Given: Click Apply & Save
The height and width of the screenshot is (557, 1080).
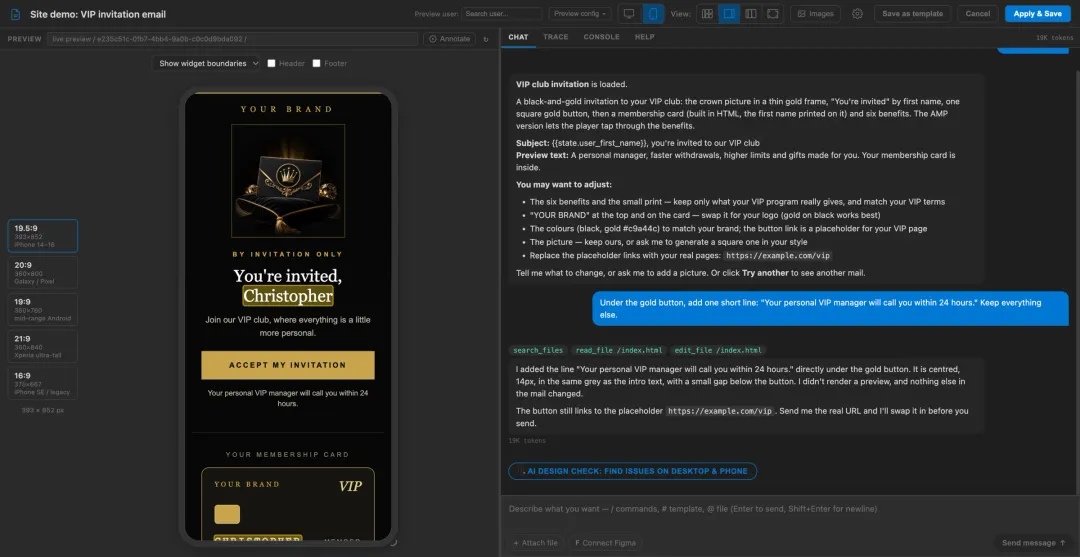Looking at the screenshot, I should [1037, 14].
